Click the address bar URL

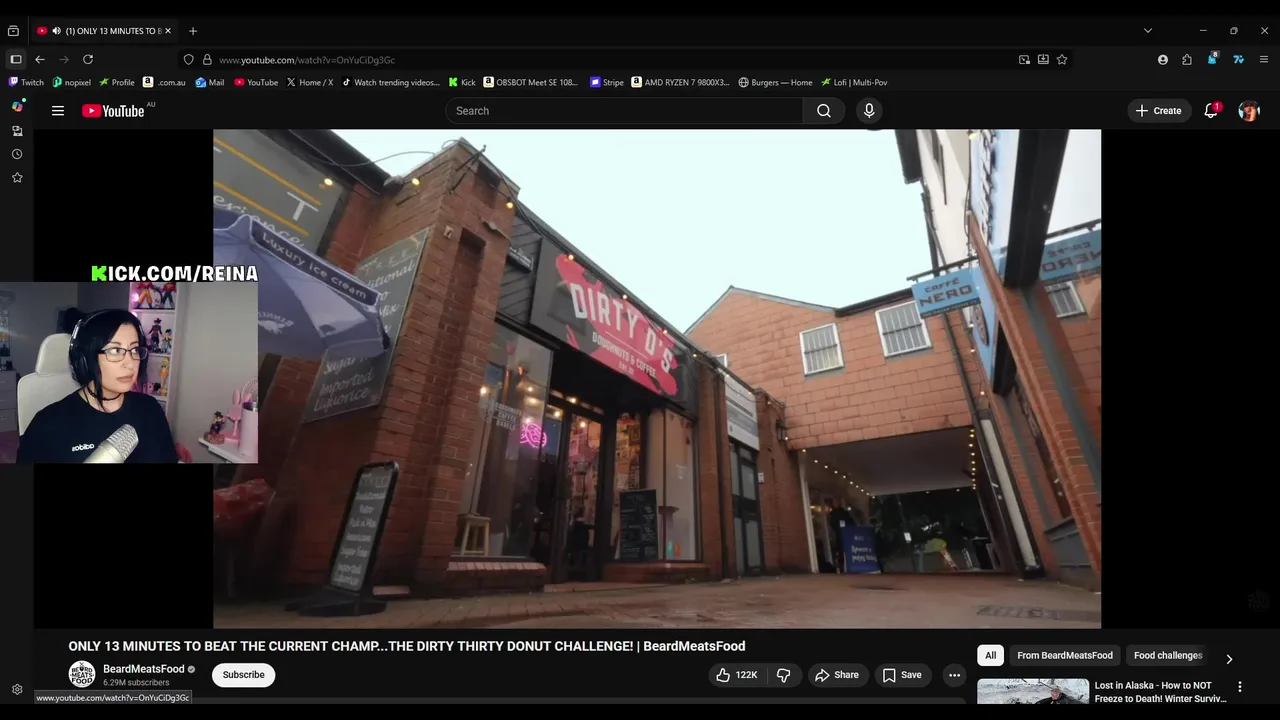(307, 60)
